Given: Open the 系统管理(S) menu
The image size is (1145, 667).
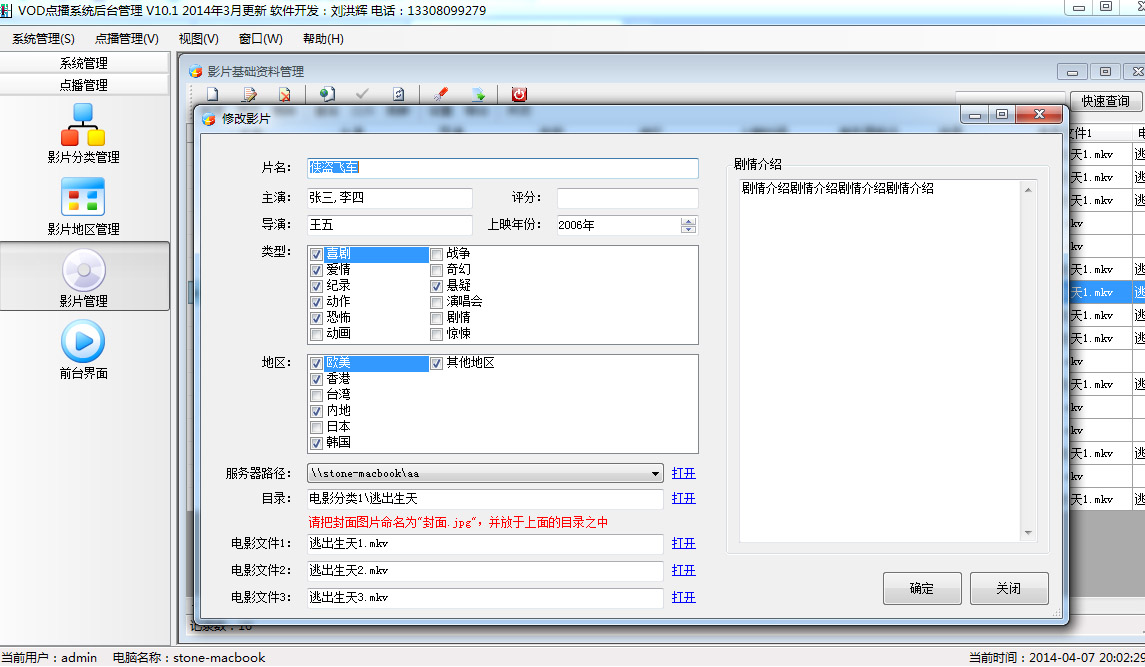Looking at the screenshot, I should click(43, 39).
